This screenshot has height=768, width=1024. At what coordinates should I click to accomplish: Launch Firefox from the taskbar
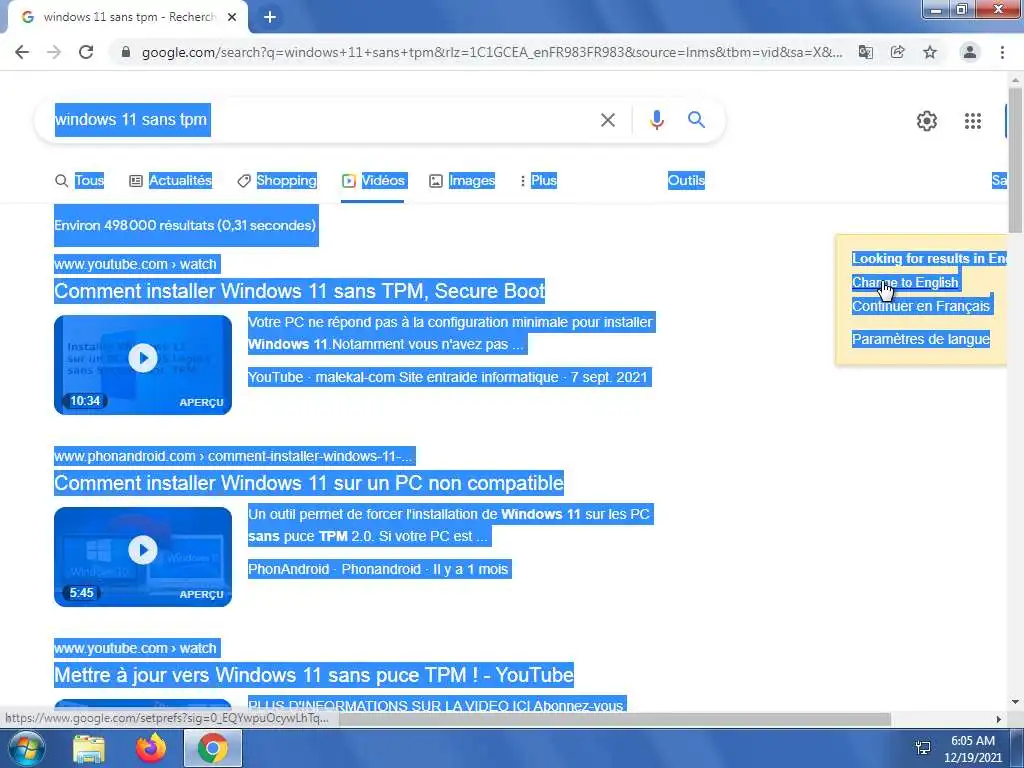click(151, 748)
